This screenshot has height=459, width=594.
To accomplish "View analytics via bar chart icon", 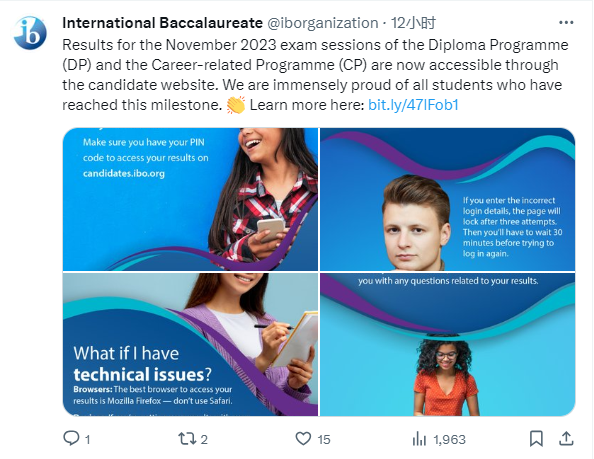I will pos(419,439).
